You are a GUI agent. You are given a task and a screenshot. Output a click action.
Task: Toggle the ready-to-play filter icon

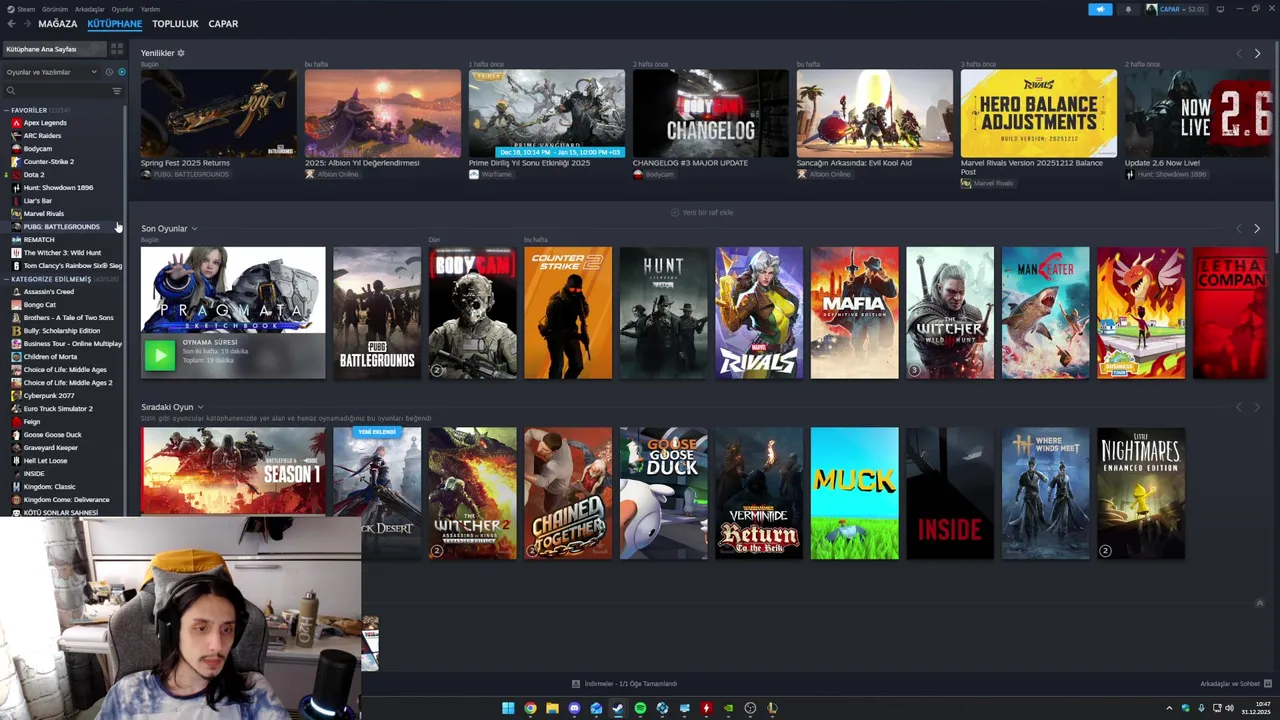click(x=122, y=72)
